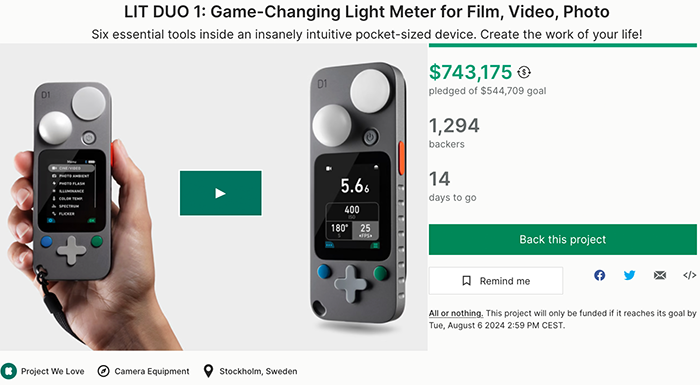The height and width of the screenshot is (385, 700).
Task: Back this project
Action: pos(562,239)
